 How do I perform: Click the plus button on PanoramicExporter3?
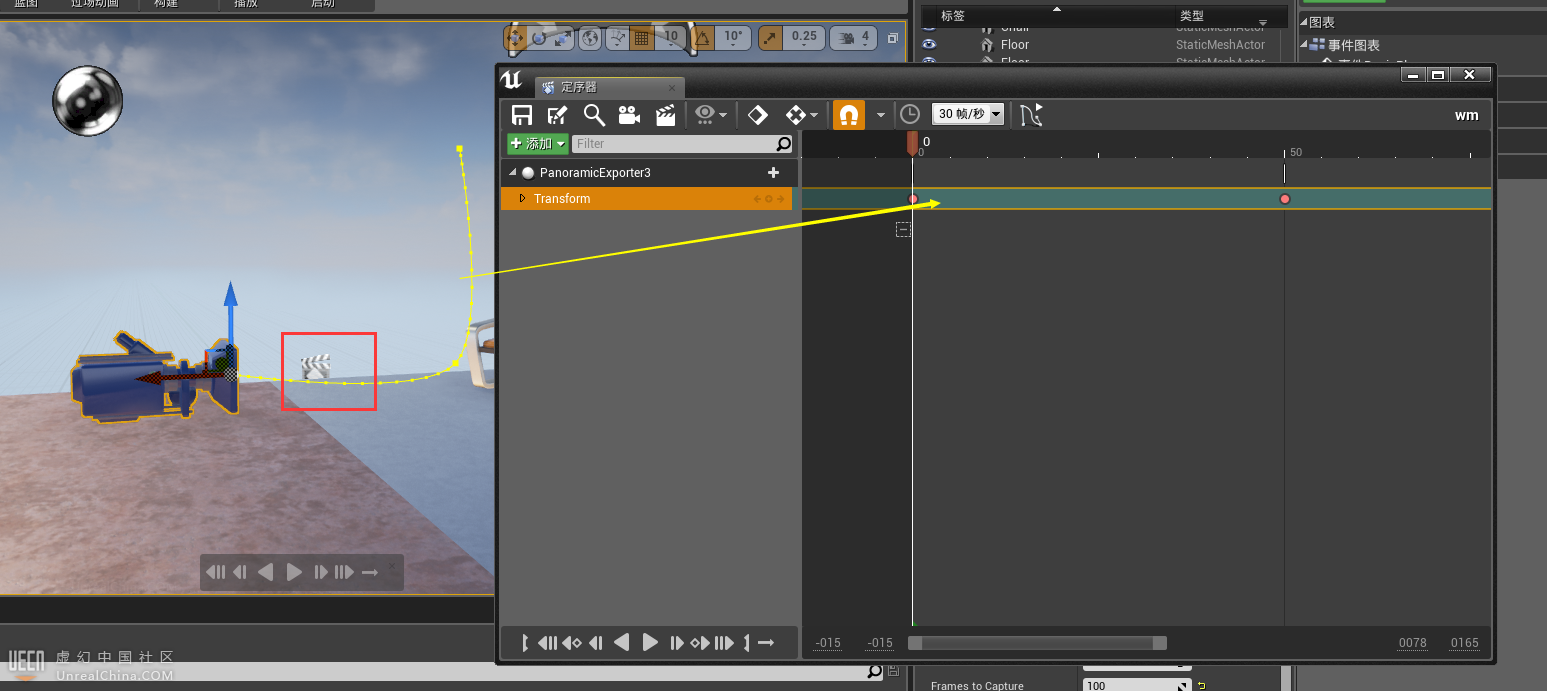point(773,173)
